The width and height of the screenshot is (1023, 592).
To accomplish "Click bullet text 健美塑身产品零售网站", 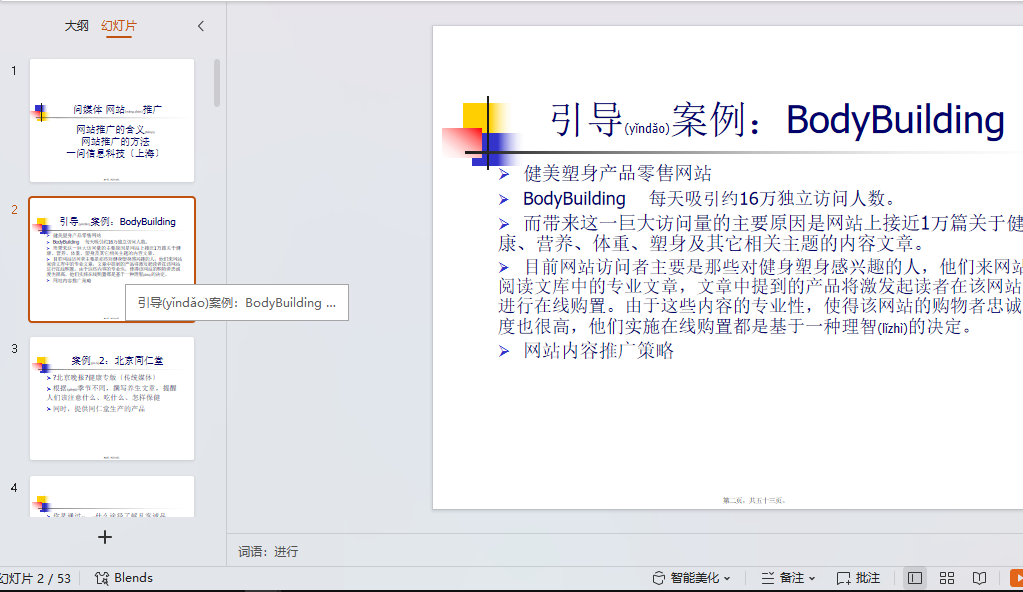I will coord(617,174).
